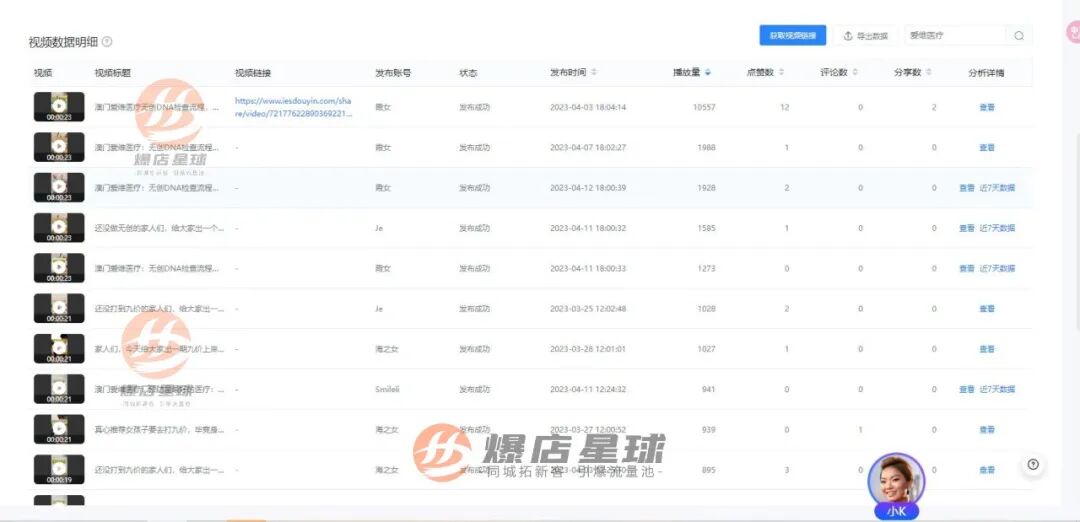The width and height of the screenshot is (1080, 522).
Task: Click the publish time 2023-03-28 12:01:01
Action: 588,349
